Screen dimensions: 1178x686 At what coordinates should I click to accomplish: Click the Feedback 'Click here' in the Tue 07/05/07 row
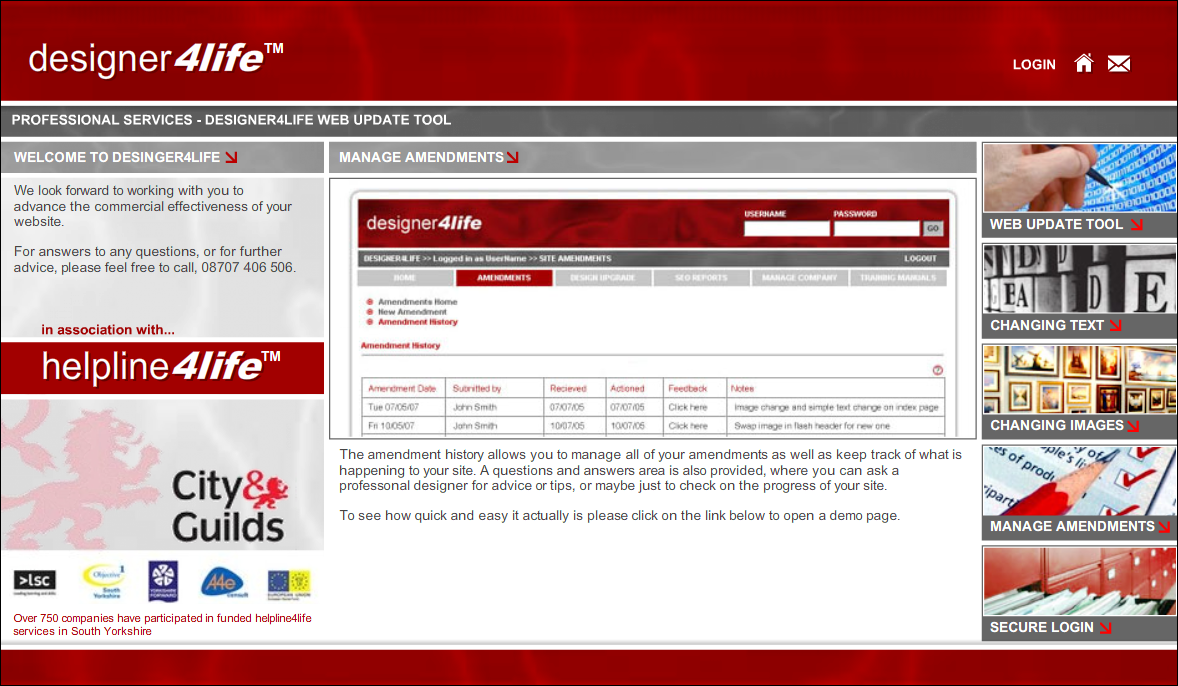[687, 407]
